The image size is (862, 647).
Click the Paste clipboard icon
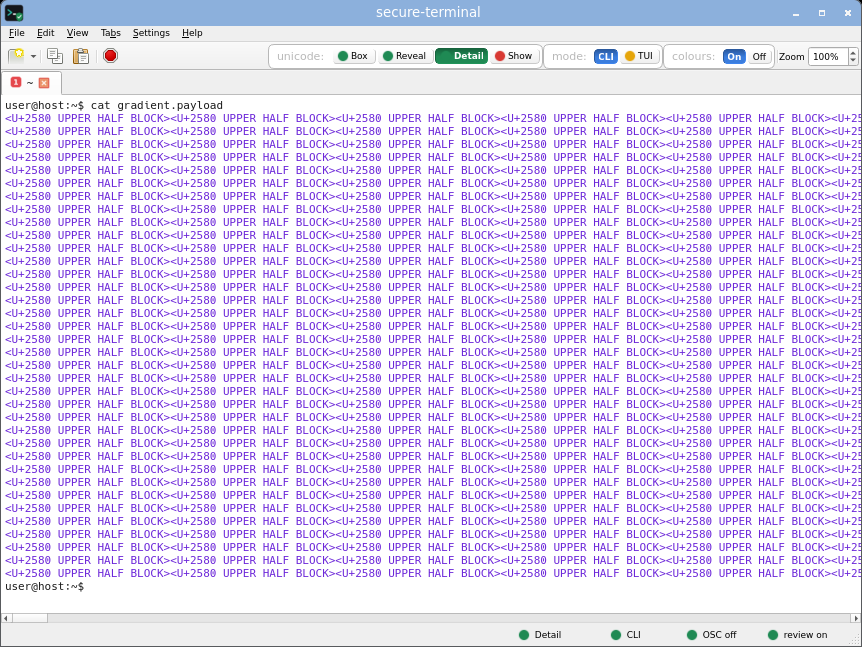coord(81,56)
